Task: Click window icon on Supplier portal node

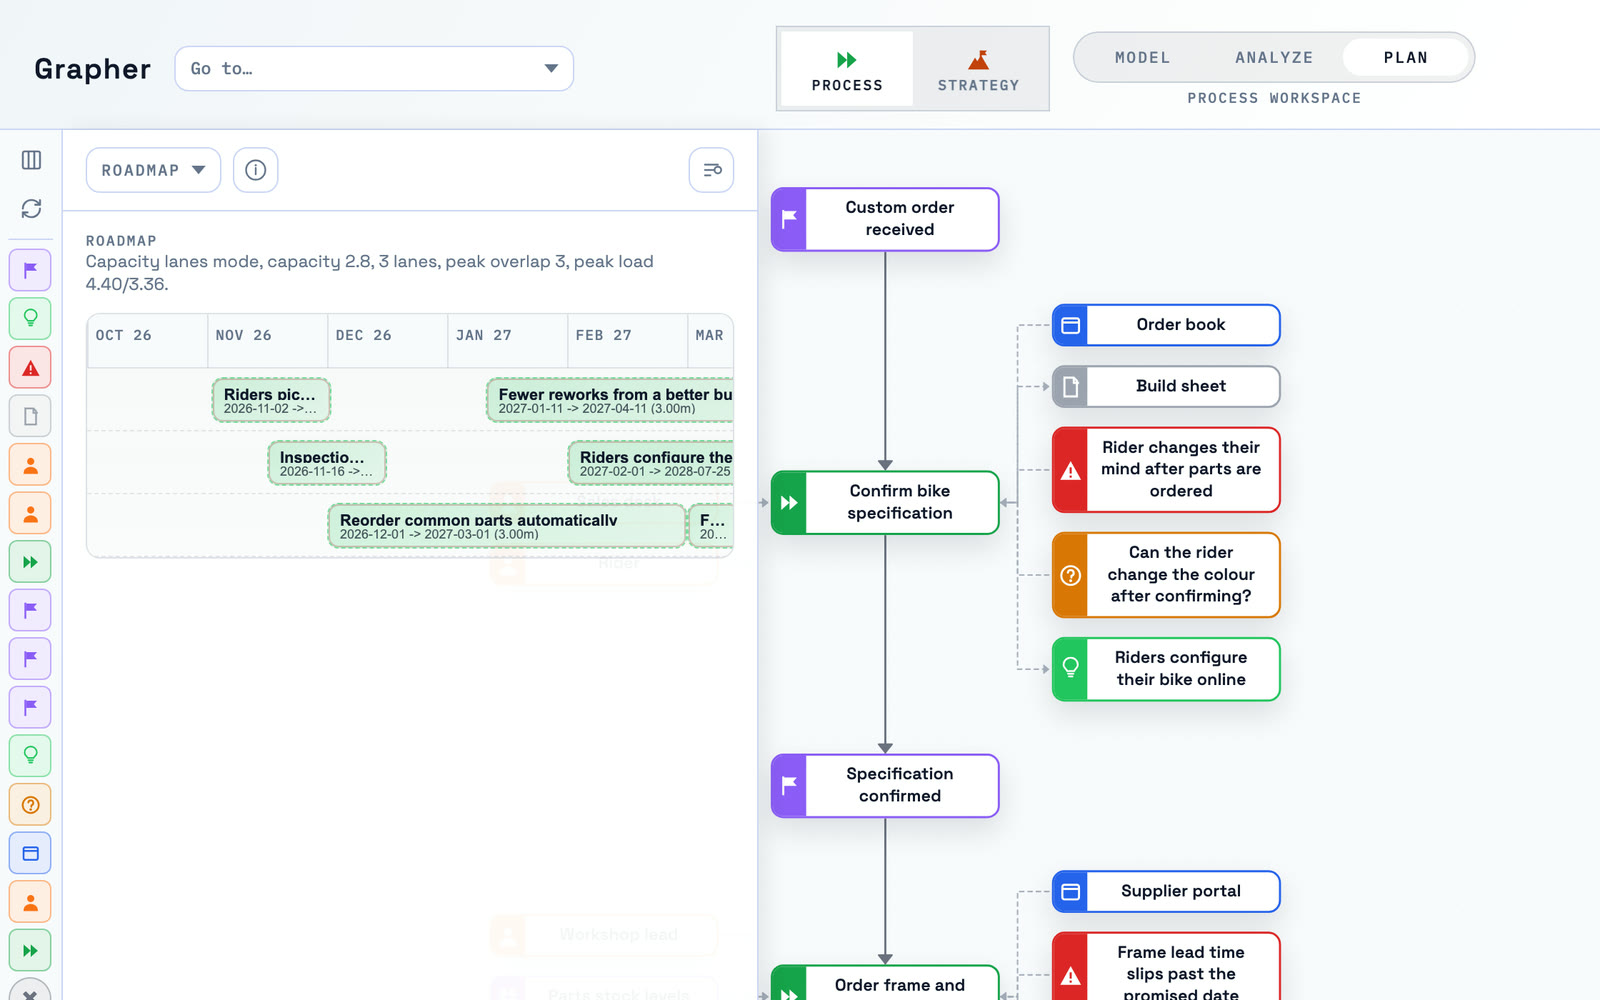Action: pyautogui.click(x=1071, y=892)
